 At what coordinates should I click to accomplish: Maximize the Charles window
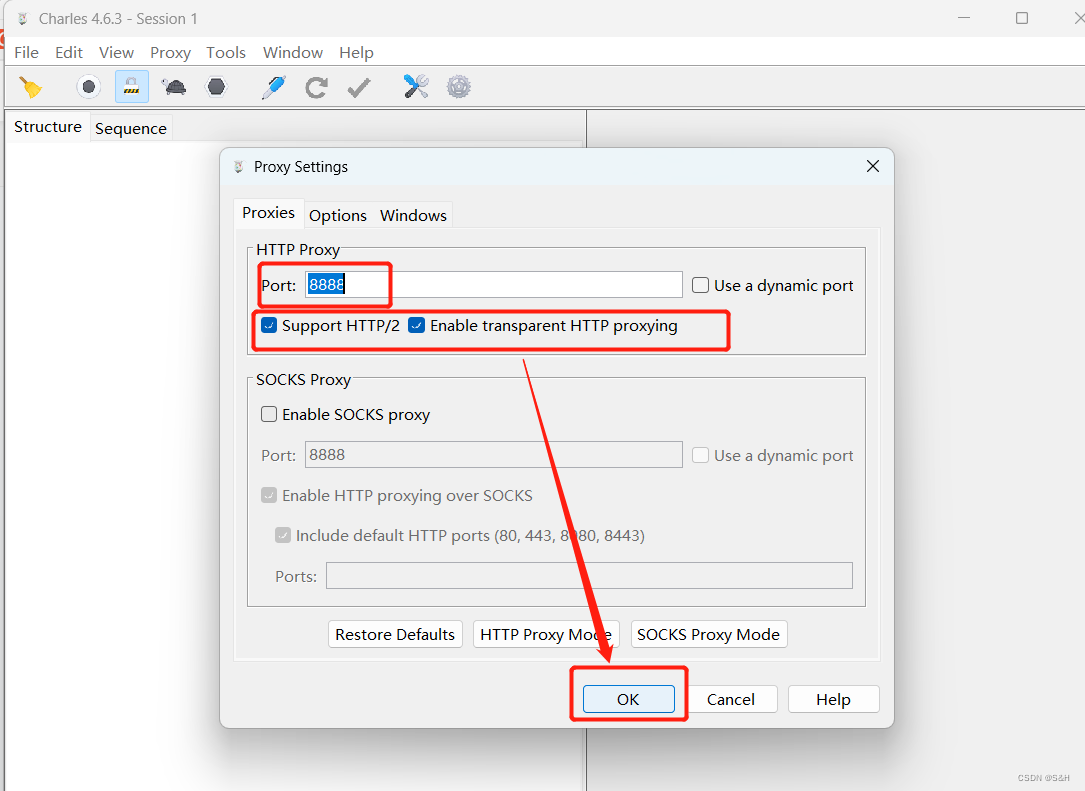click(x=1021, y=18)
